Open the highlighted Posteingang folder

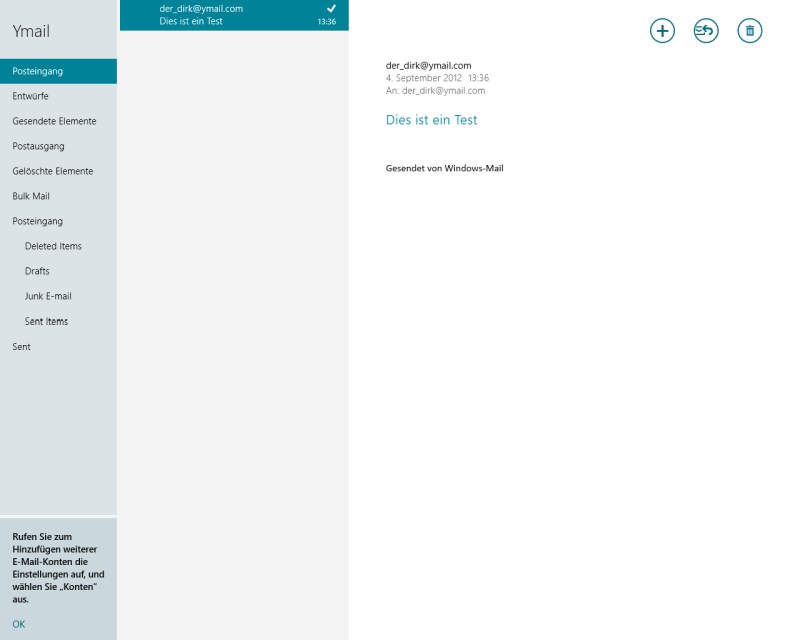(58, 71)
